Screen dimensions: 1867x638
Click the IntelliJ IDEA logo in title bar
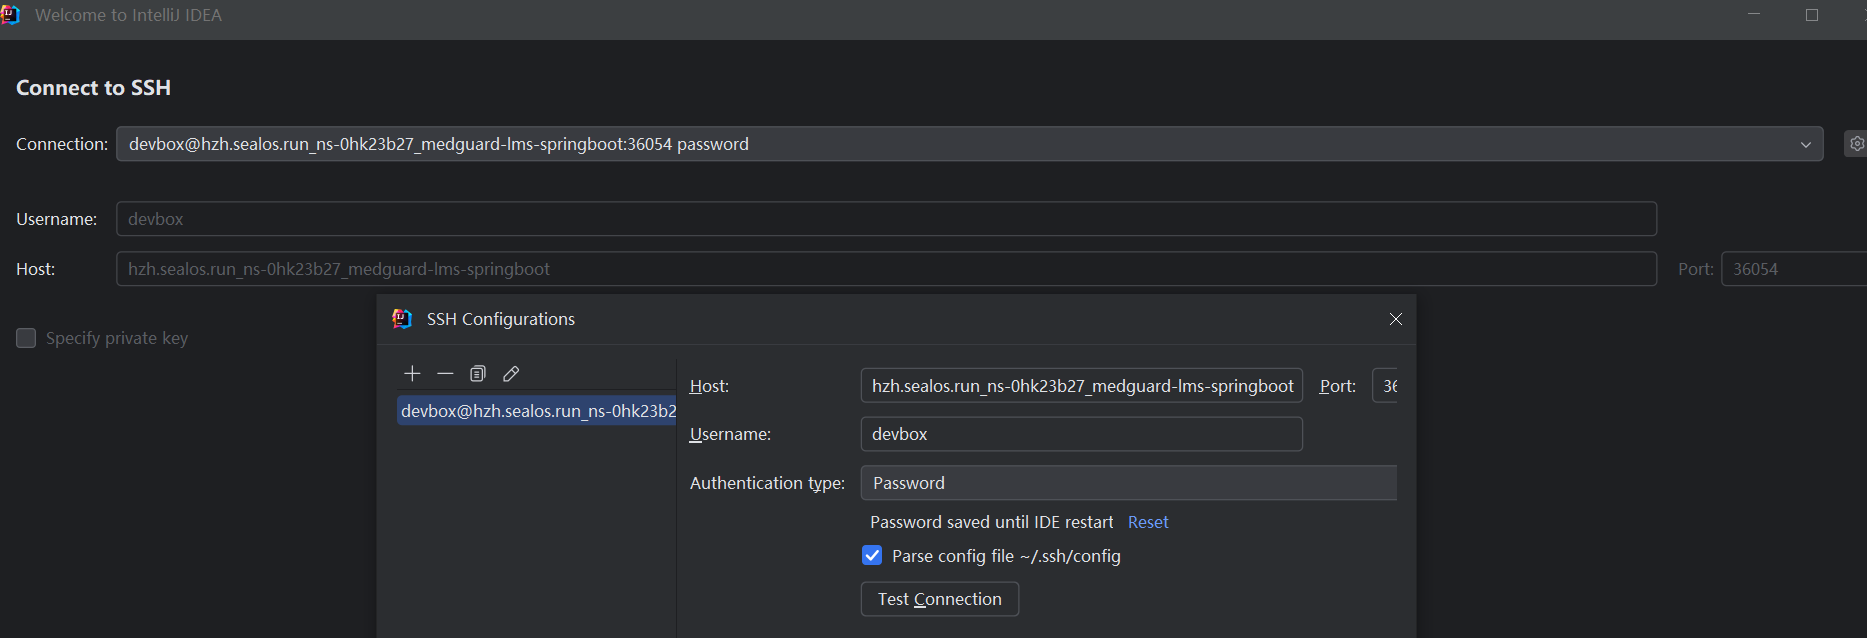[10, 15]
